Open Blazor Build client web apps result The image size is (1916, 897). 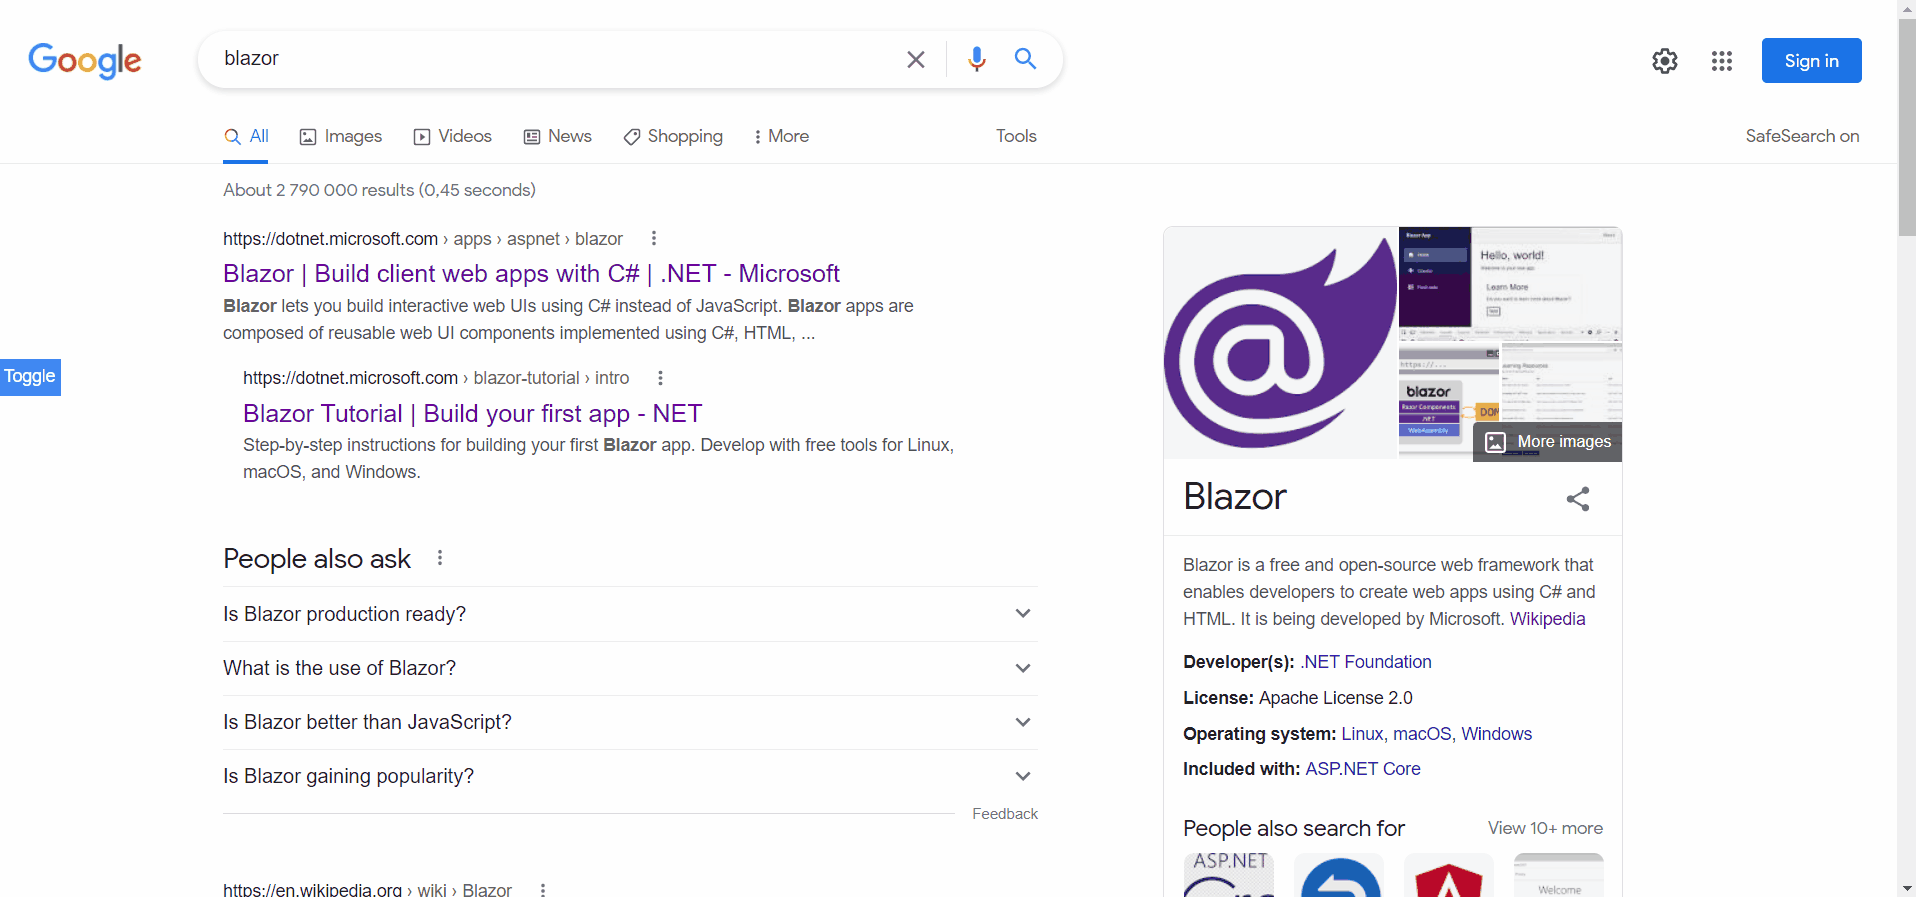[531, 274]
